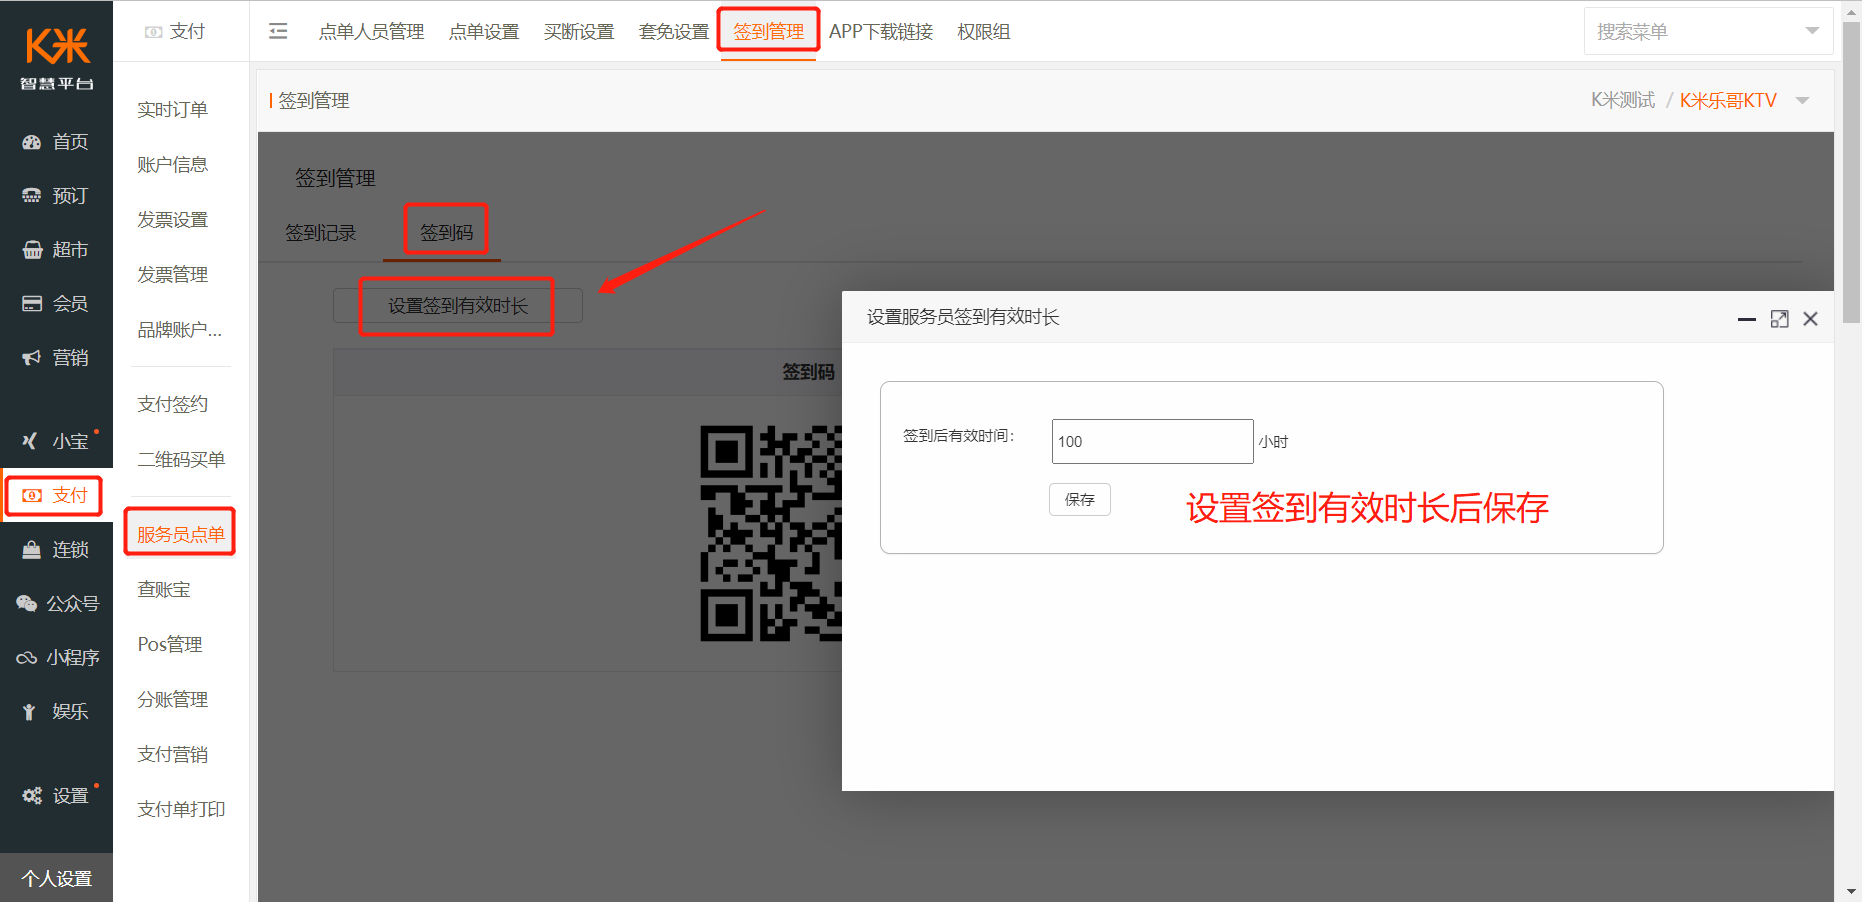Expand the K米乐哥KTV store selector arrow
Screen dimensions: 1862x902
(1803, 100)
